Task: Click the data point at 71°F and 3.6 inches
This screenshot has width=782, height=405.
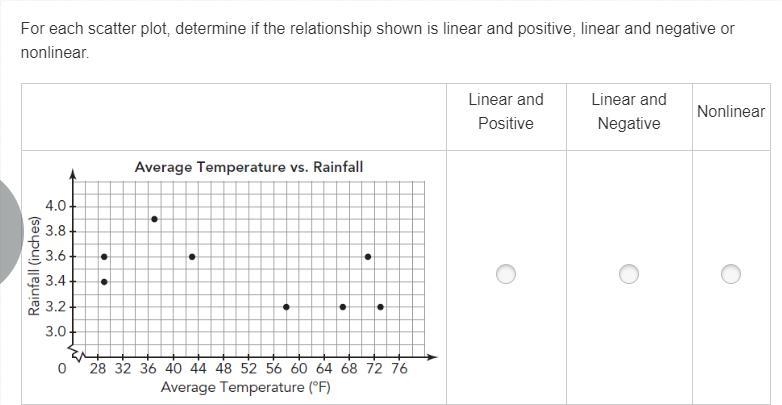Action: pyautogui.click(x=368, y=257)
